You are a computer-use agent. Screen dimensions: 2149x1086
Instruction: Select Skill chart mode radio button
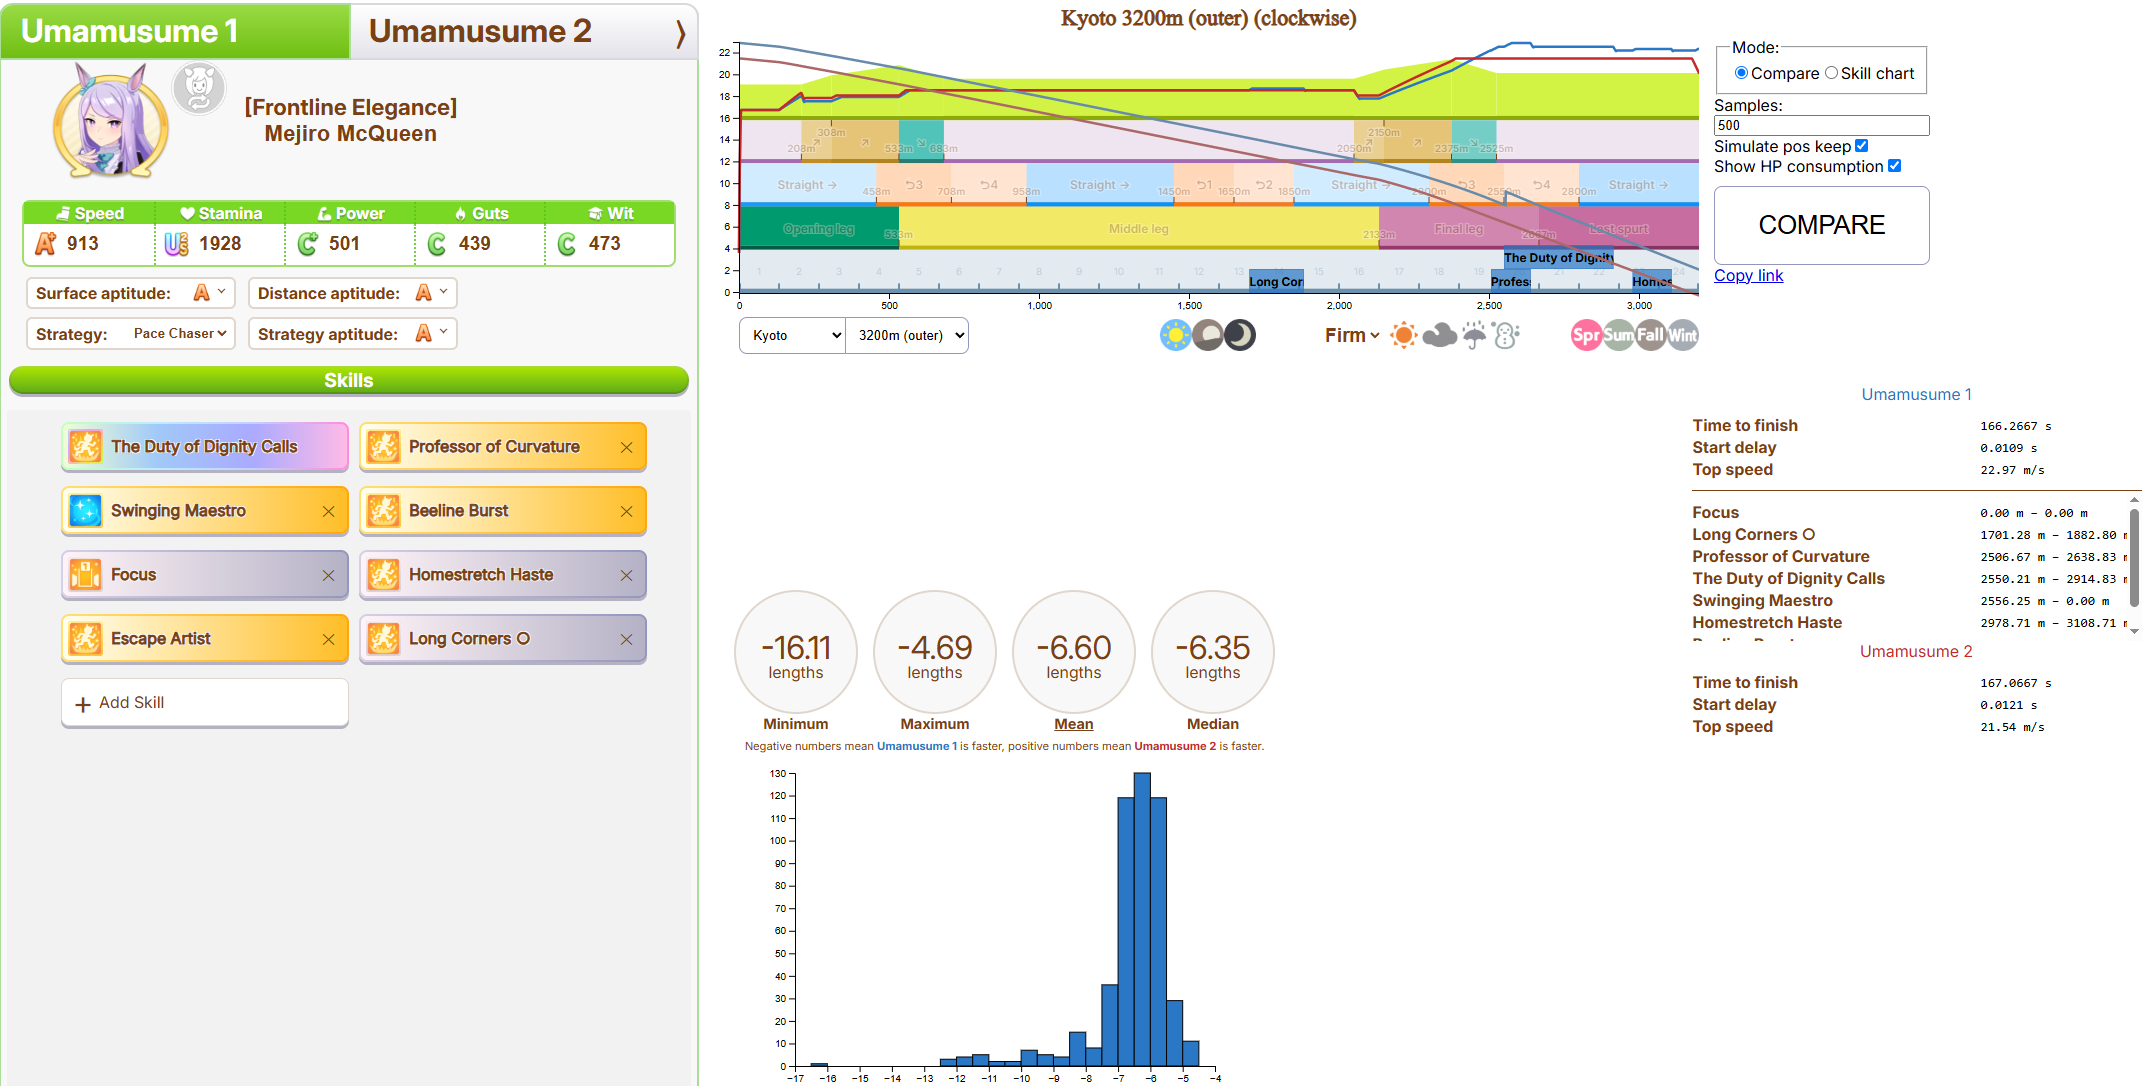[x=1831, y=73]
